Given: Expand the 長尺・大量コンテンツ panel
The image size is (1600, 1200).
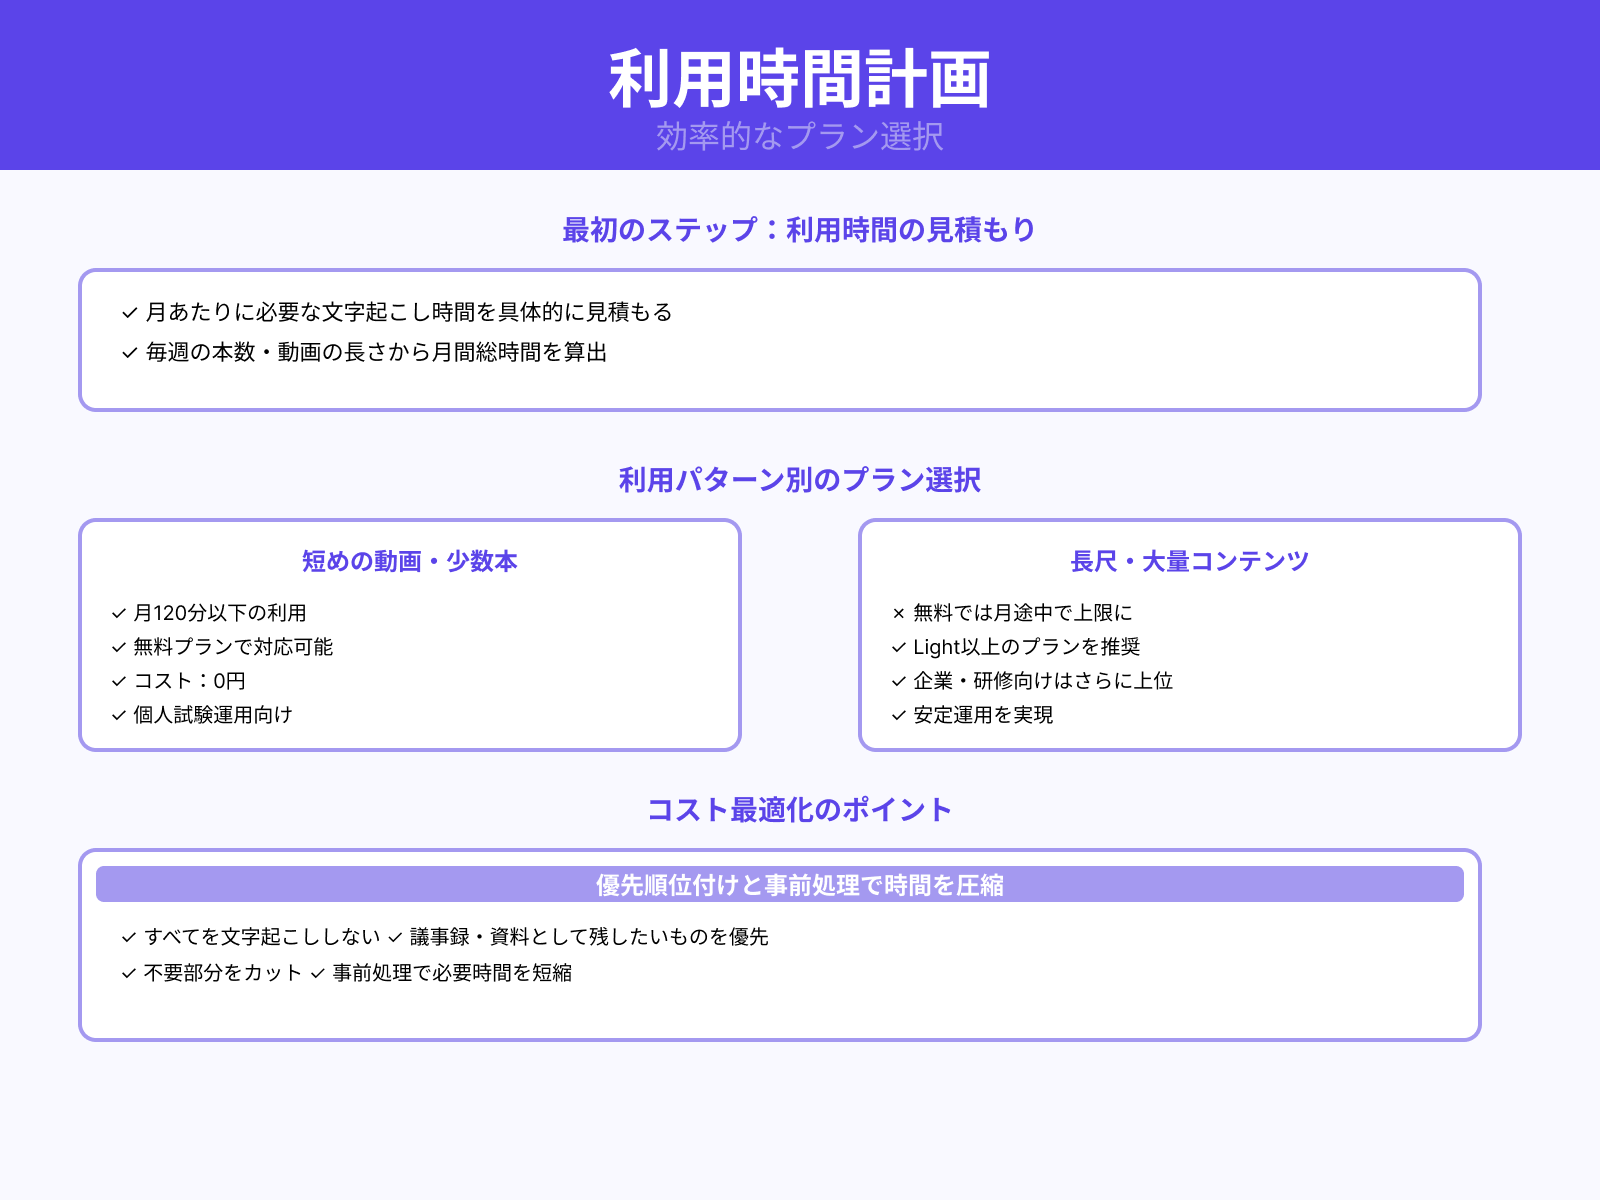Looking at the screenshot, I should point(1189,562).
